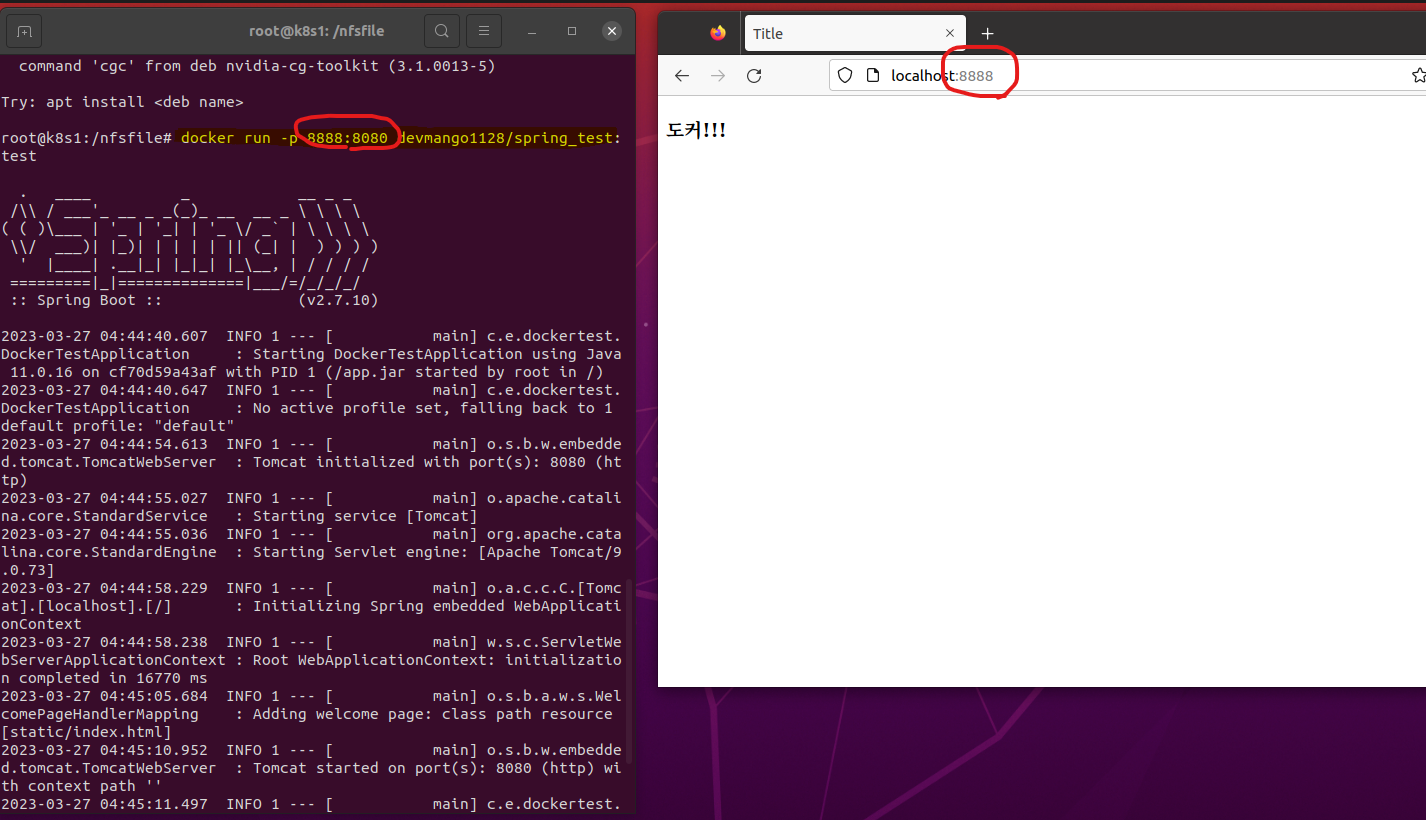Go forward in Firefox
Viewport: 1426px width, 820px height.
tap(718, 75)
